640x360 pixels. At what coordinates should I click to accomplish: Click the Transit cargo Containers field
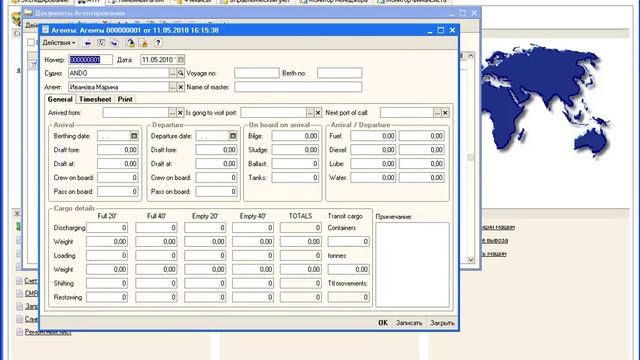click(349, 242)
